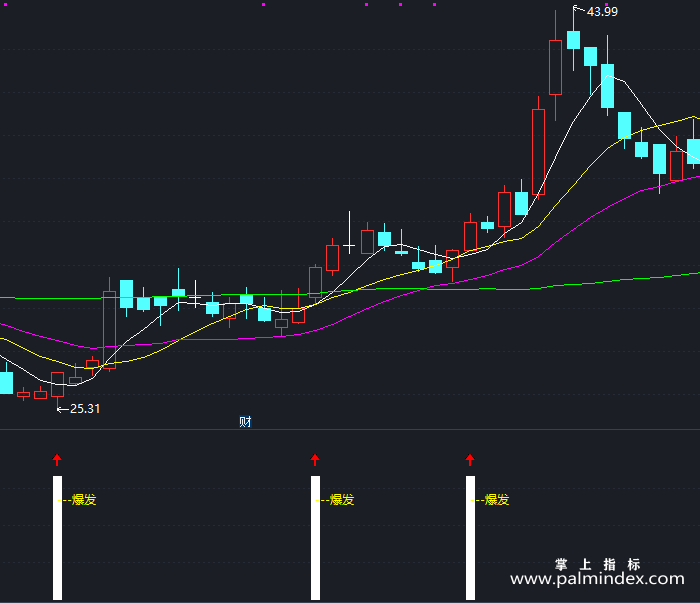
Task: Select the first white signal bar
Action: tap(58, 538)
